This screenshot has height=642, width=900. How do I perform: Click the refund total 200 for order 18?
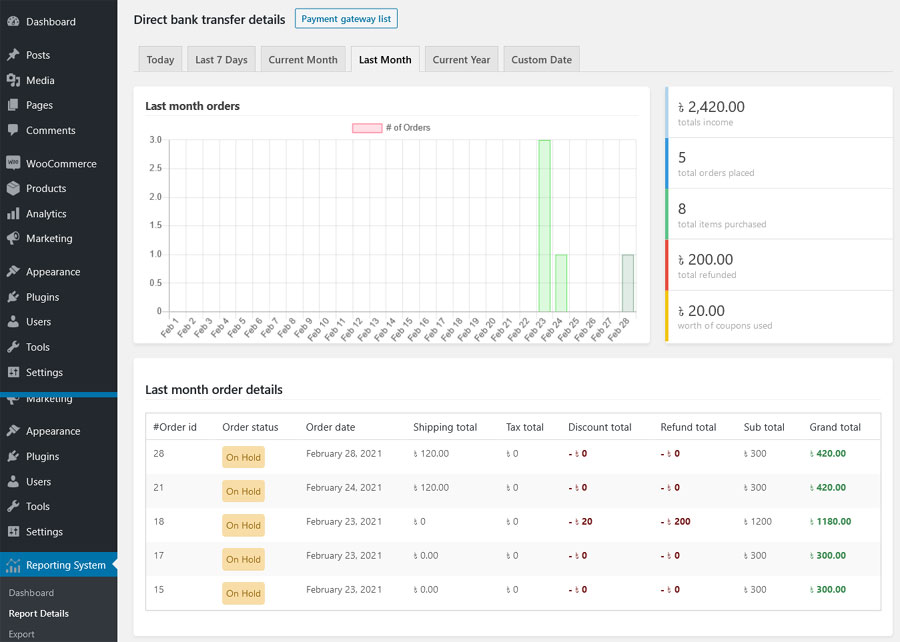tap(676, 522)
